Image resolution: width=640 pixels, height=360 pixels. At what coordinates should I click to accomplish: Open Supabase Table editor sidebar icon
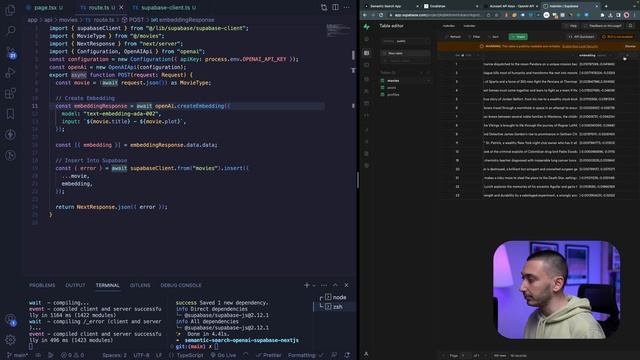click(367, 53)
